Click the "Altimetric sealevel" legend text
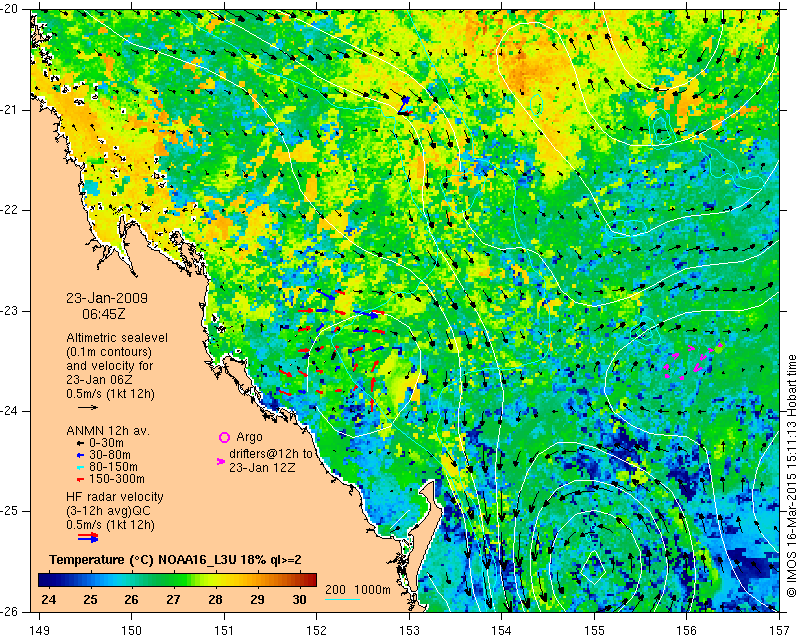This screenshot has height=640, width=800. (x=117, y=338)
